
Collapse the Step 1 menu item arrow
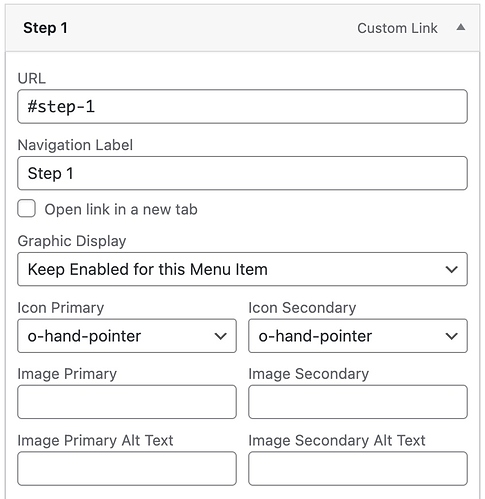(x=461, y=27)
